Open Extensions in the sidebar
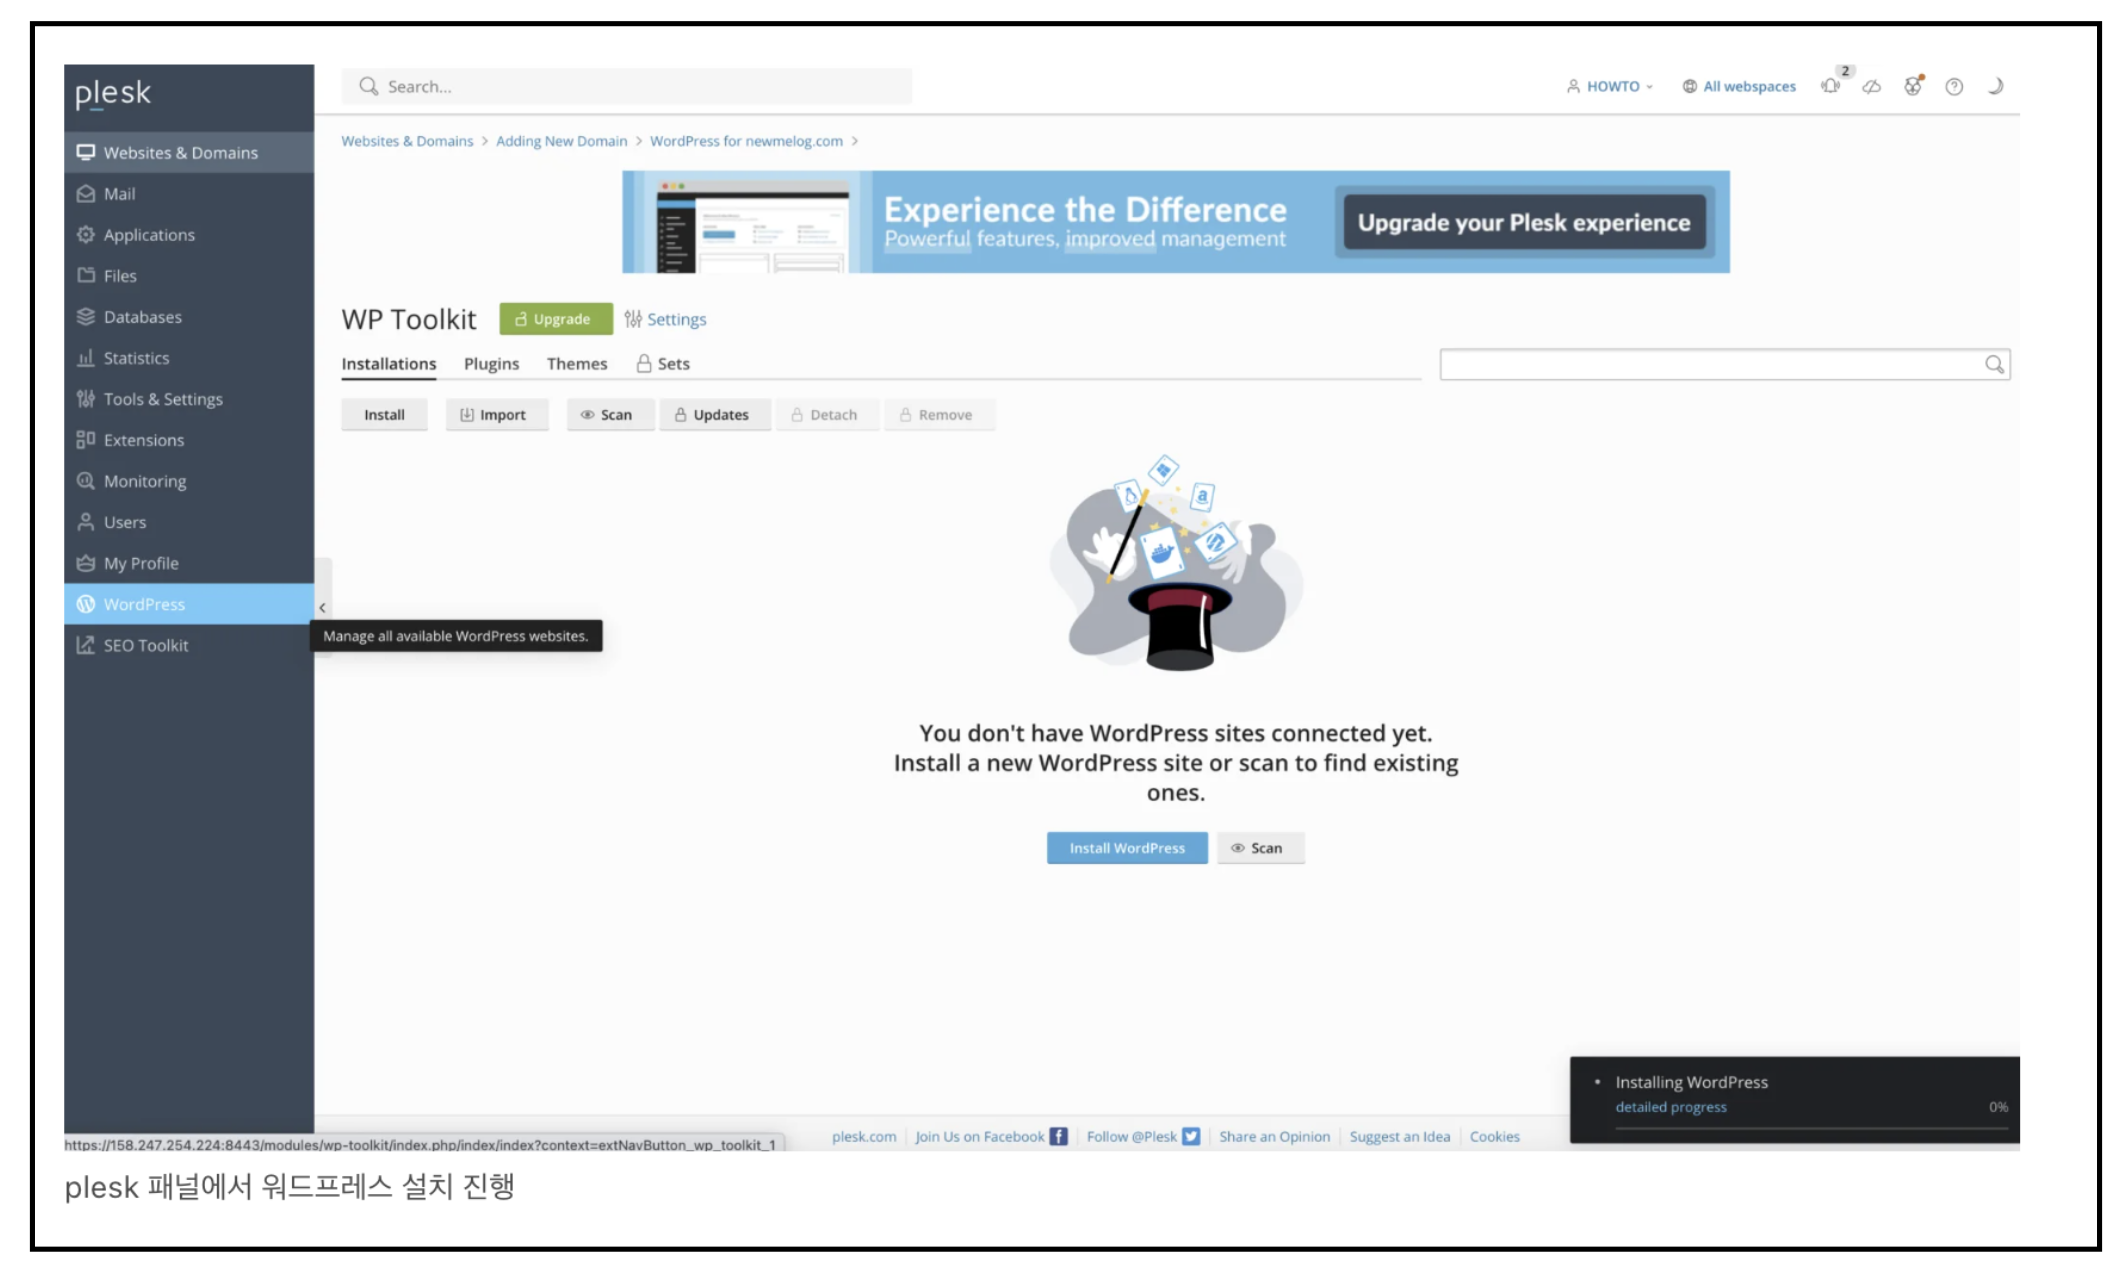The width and height of the screenshot is (2120, 1268). point(143,440)
